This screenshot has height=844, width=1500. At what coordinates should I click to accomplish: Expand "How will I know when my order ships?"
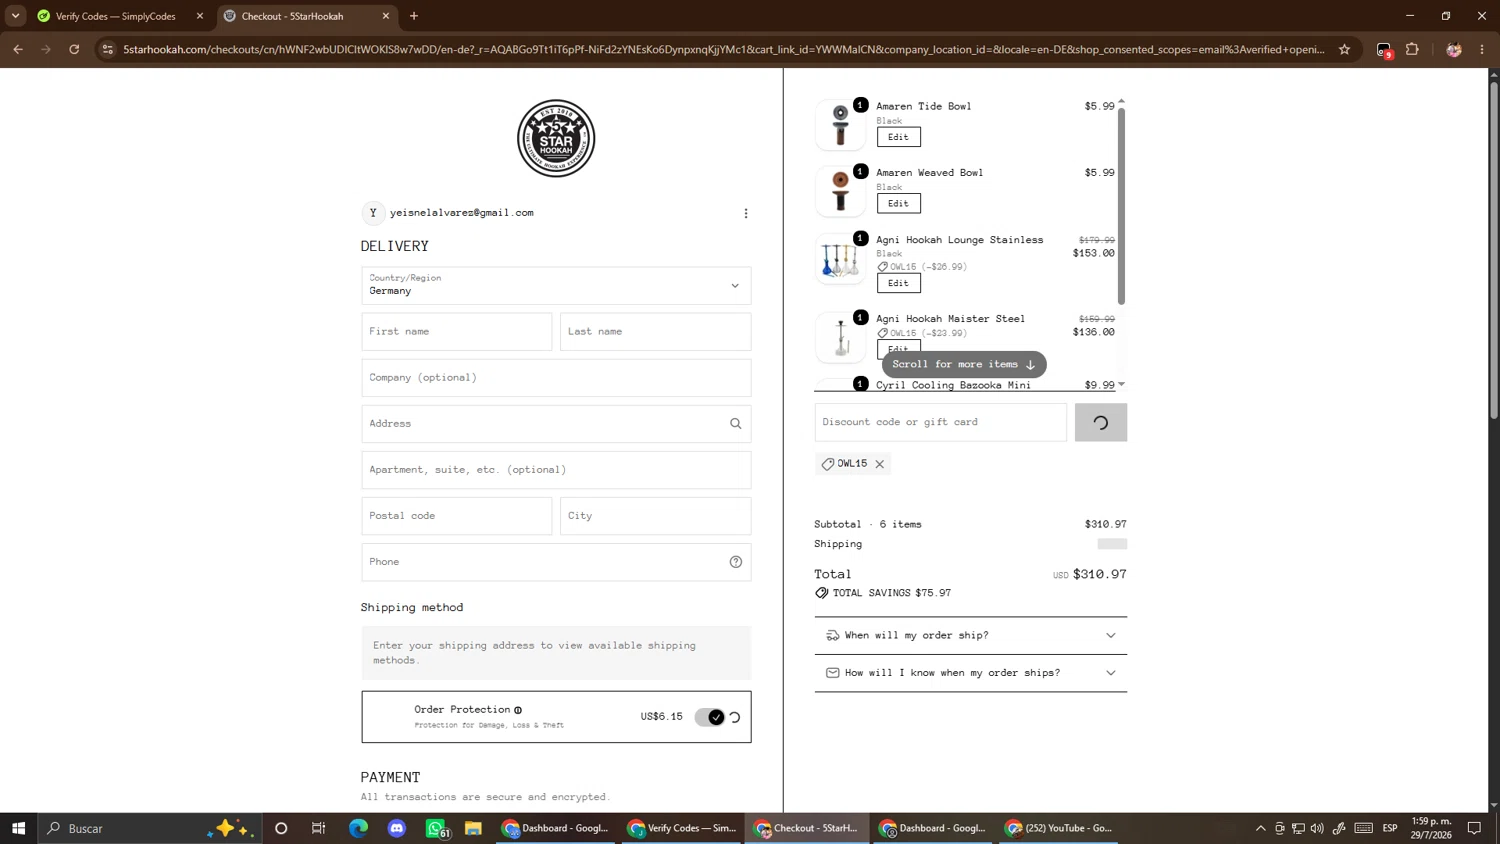tap(971, 673)
